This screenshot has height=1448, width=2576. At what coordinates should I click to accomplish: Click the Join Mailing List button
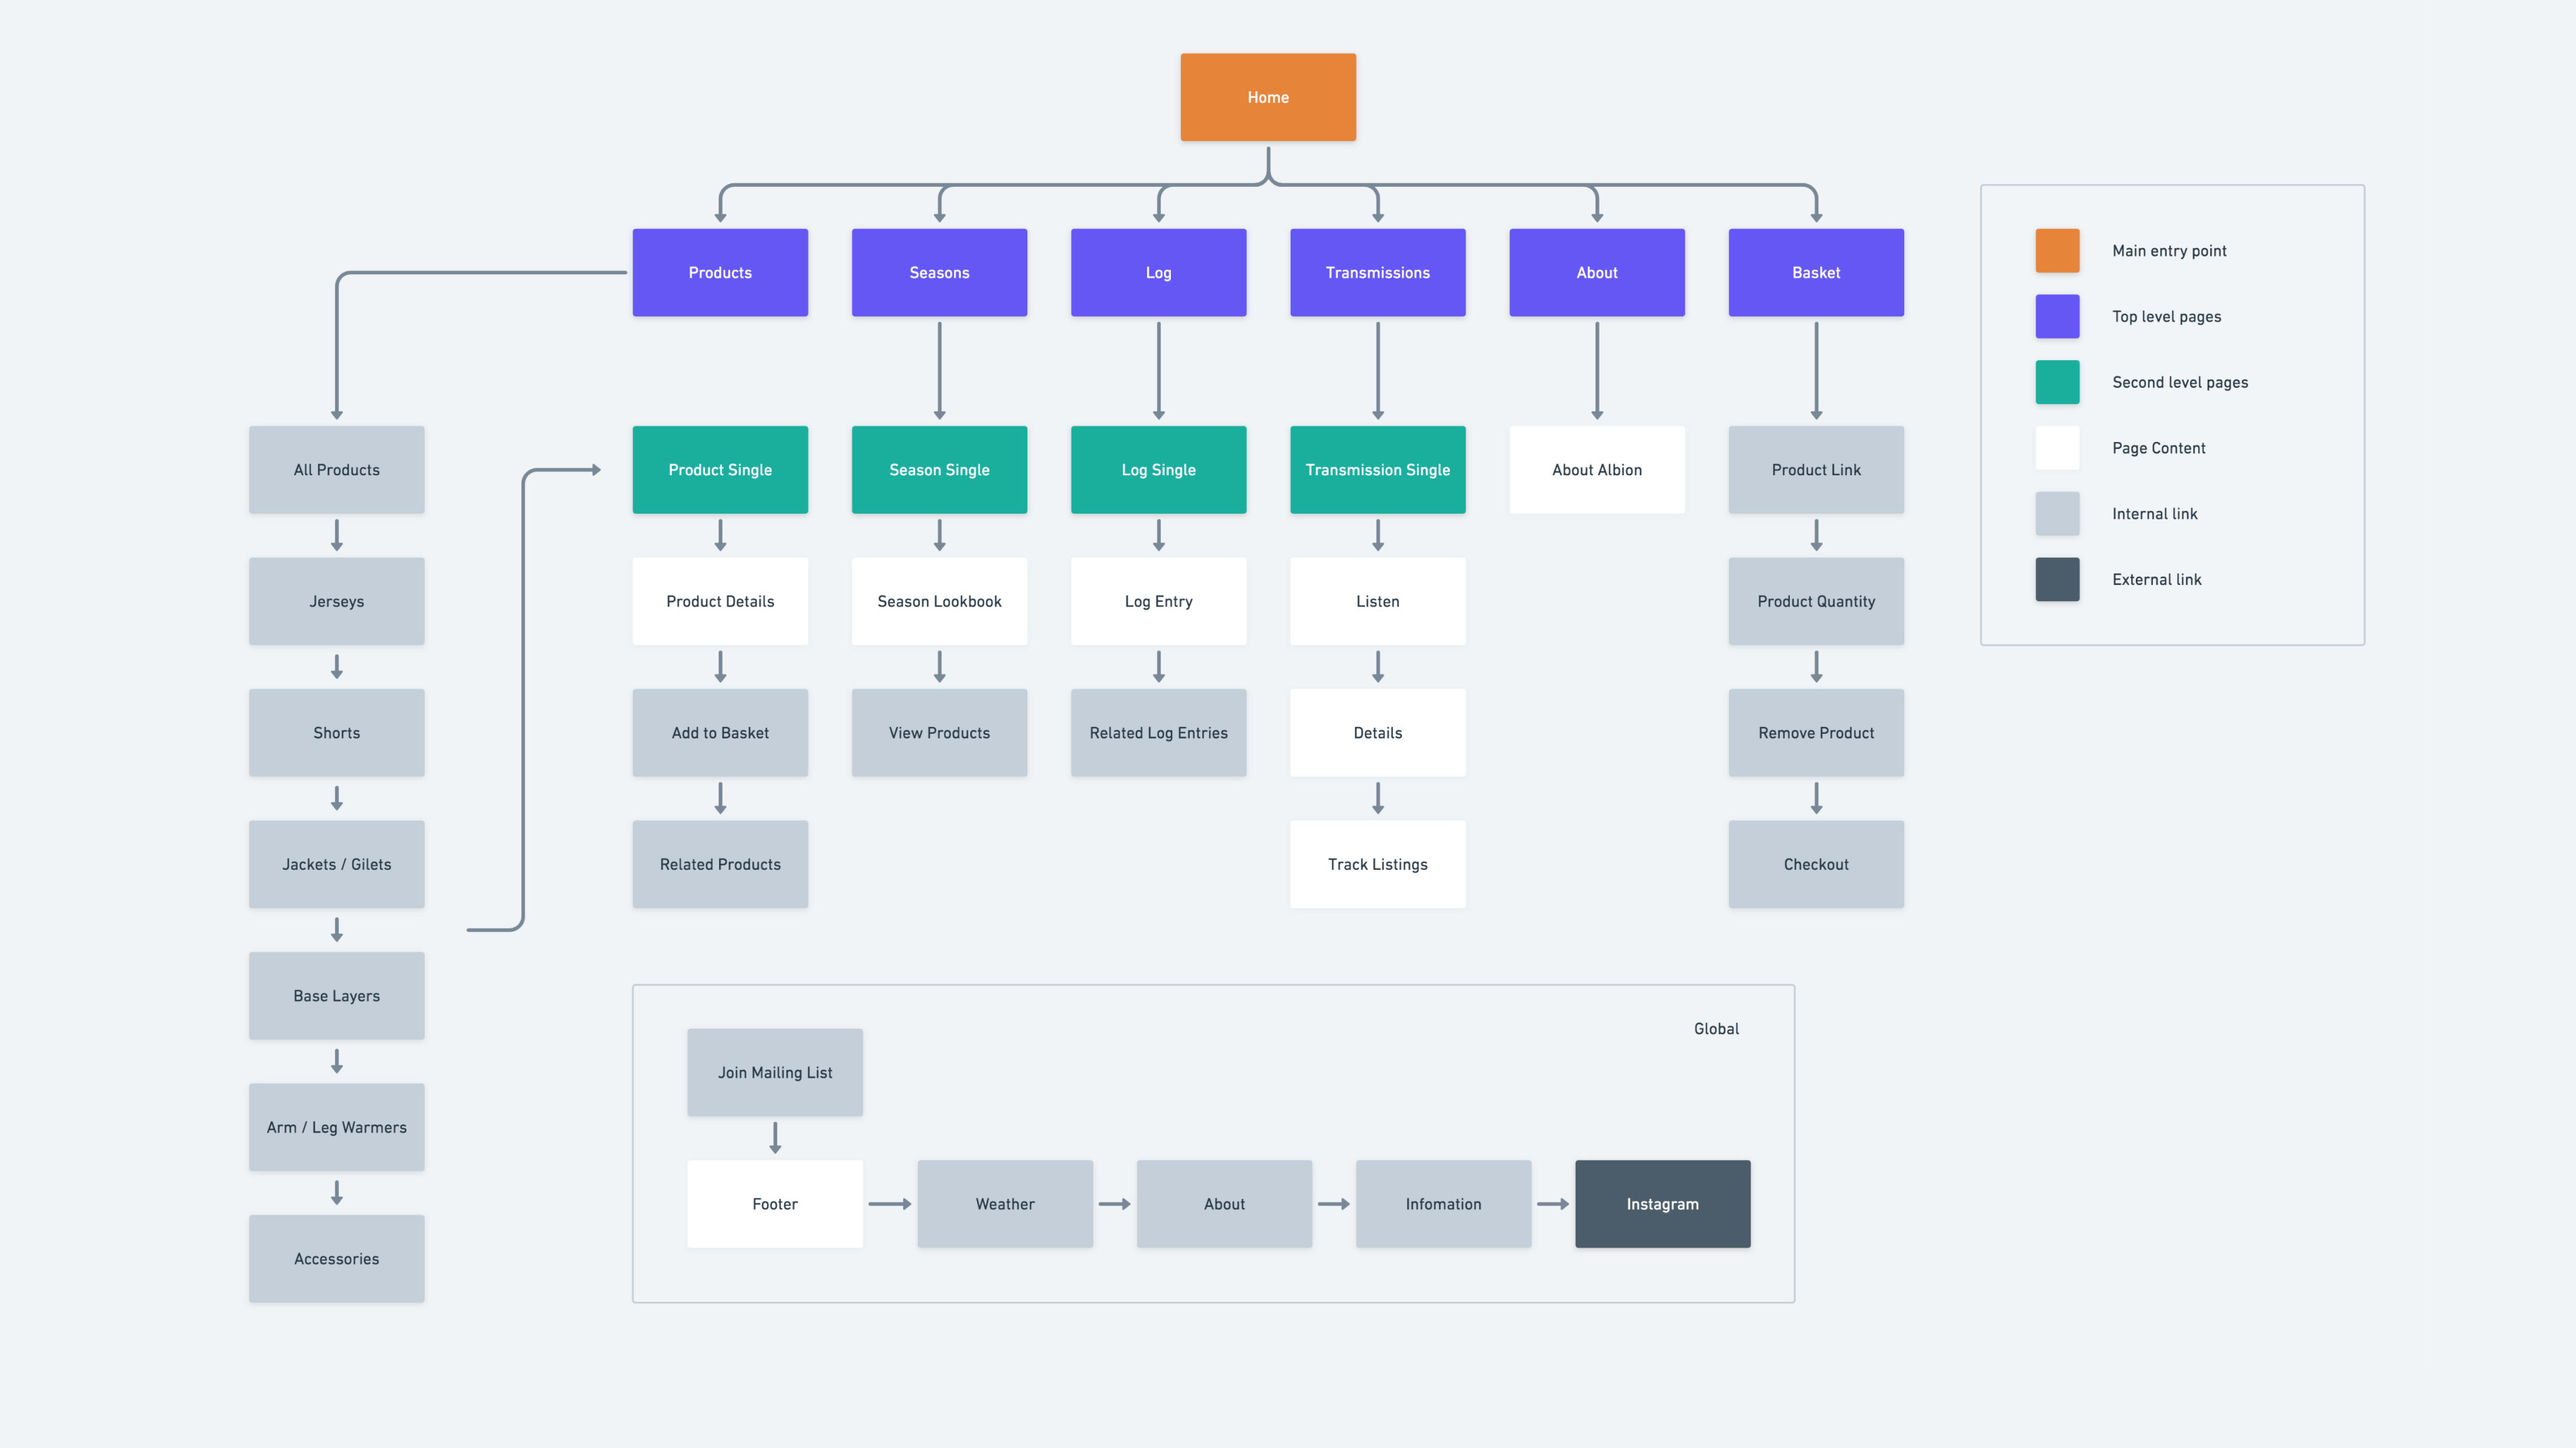tap(775, 1072)
